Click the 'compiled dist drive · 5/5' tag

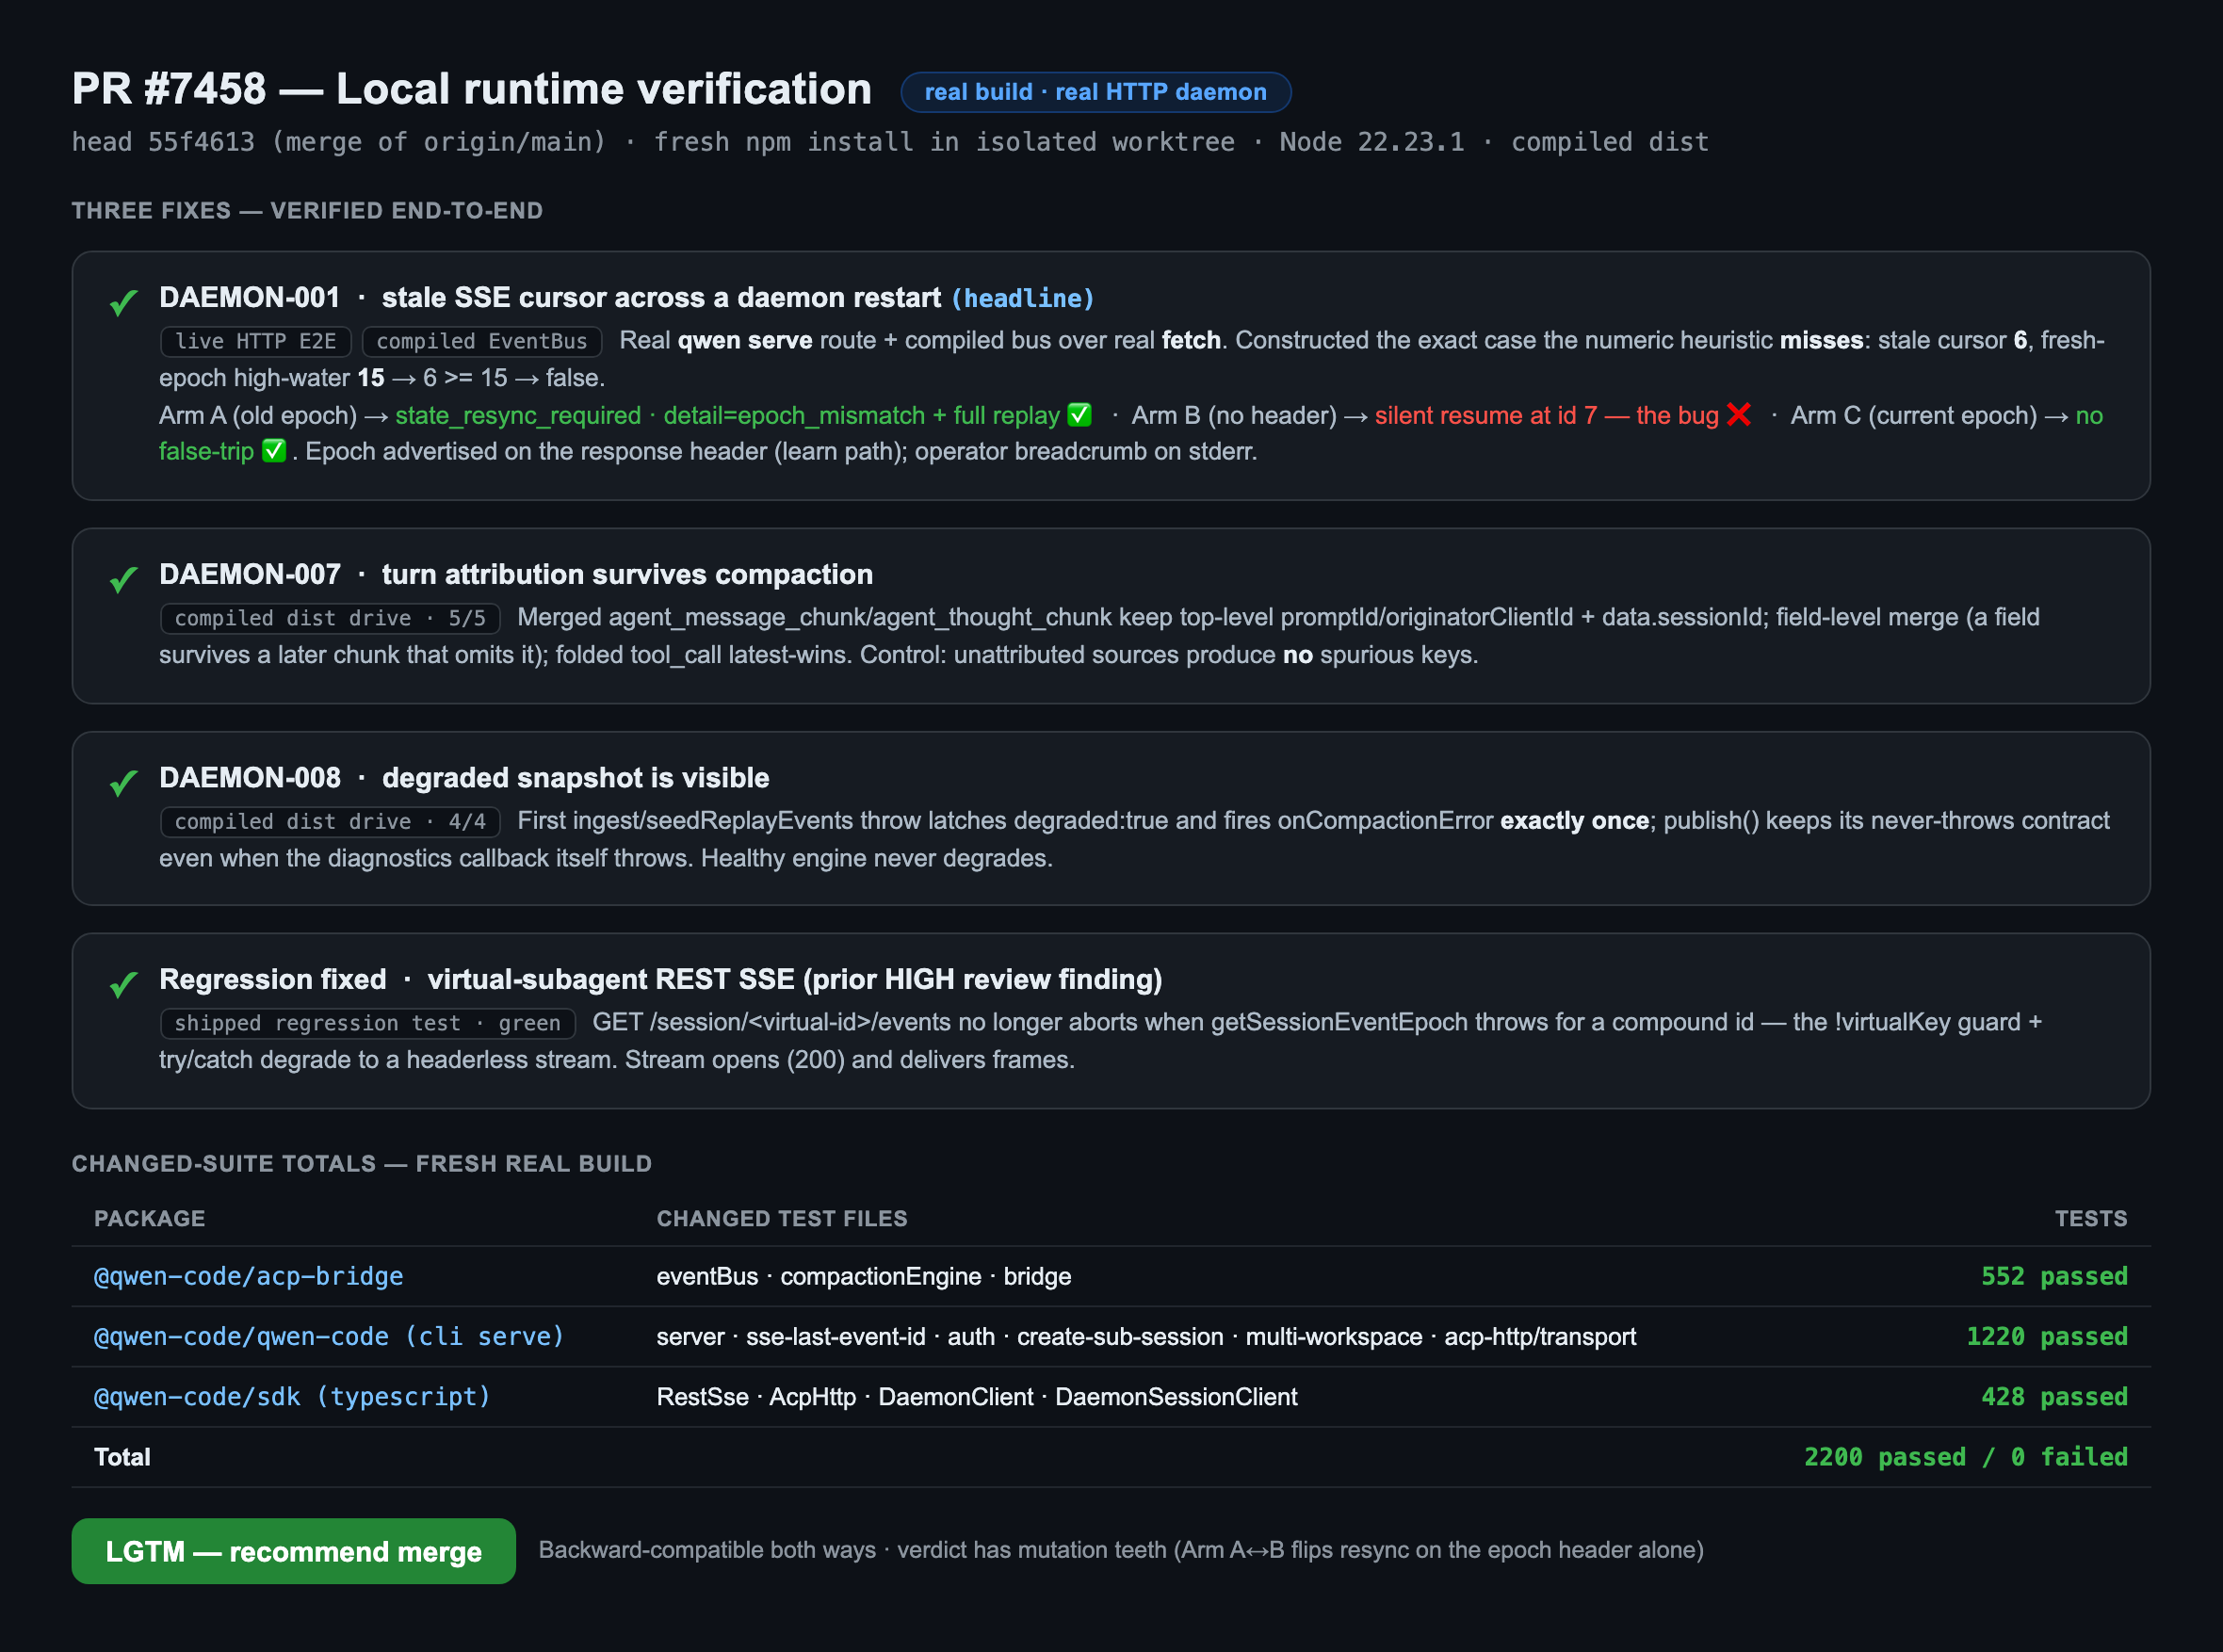pos(330,618)
